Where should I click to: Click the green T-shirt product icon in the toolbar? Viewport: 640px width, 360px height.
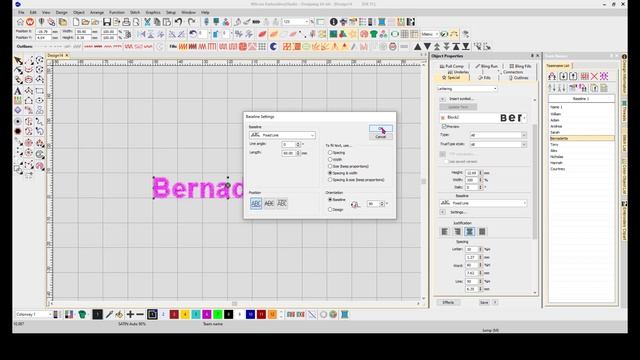pyautogui.click(x=373, y=34)
